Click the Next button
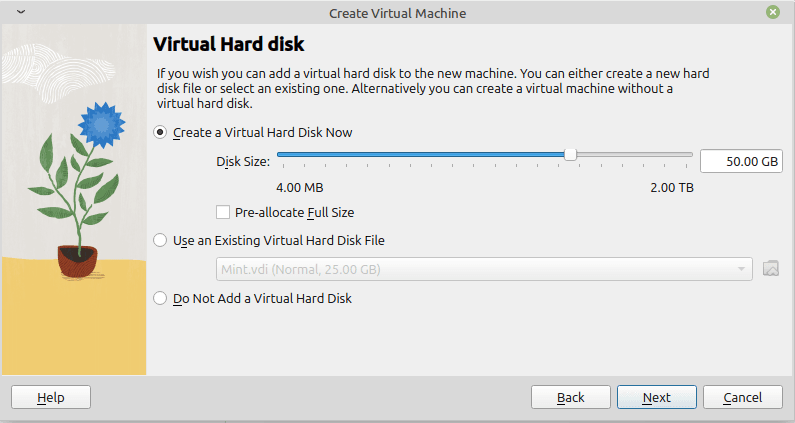The image size is (795, 423). [657, 397]
